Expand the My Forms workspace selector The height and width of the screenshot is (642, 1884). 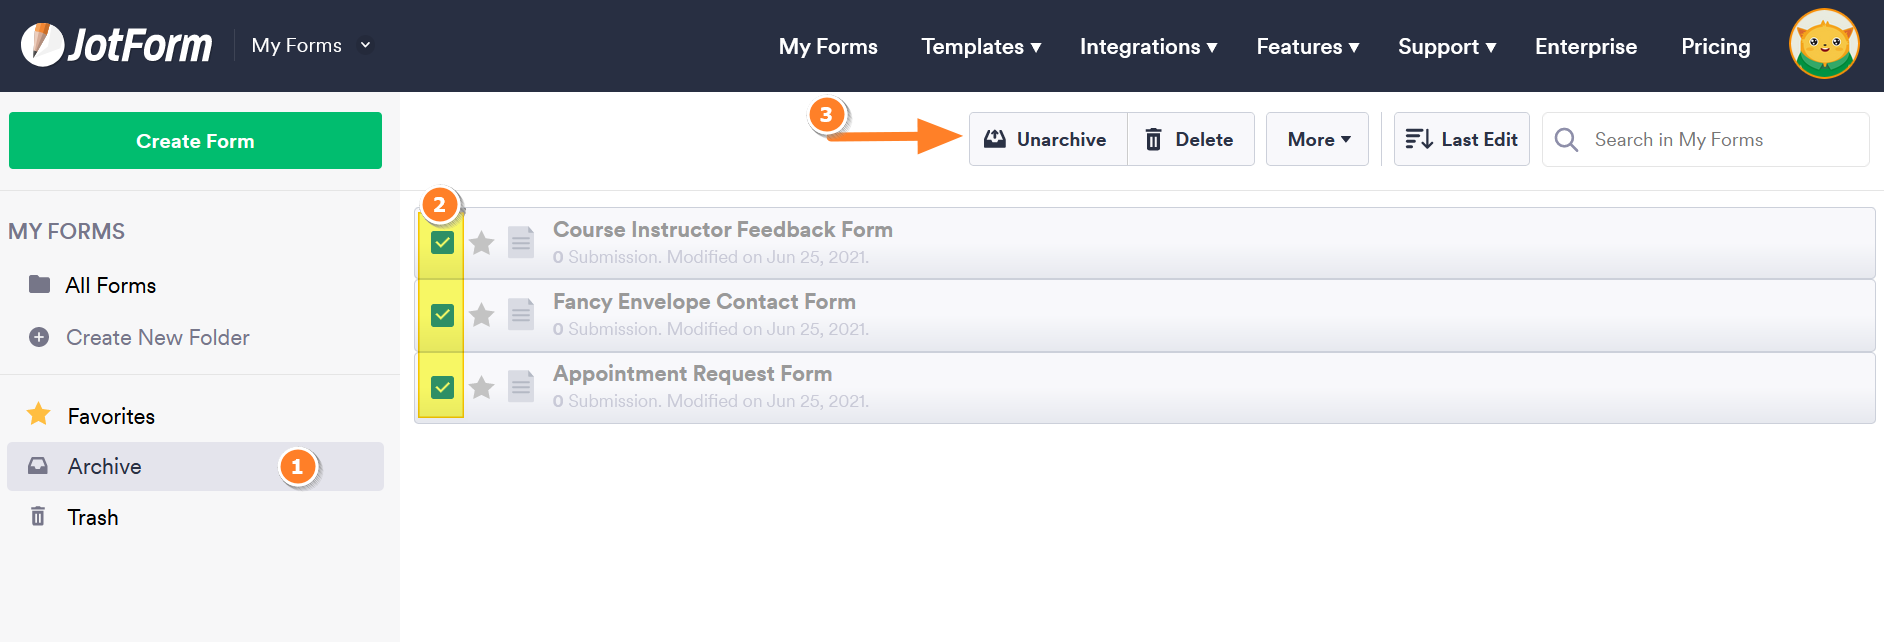click(x=310, y=44)
